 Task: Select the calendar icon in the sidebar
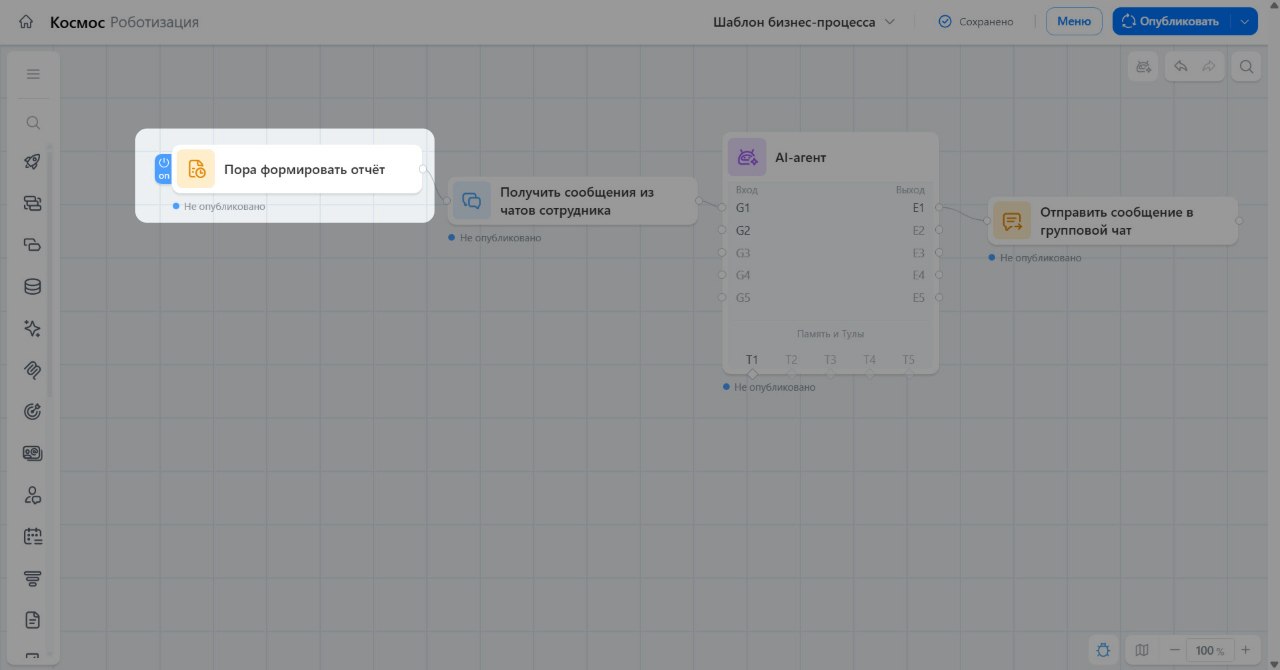click(33, 536)
